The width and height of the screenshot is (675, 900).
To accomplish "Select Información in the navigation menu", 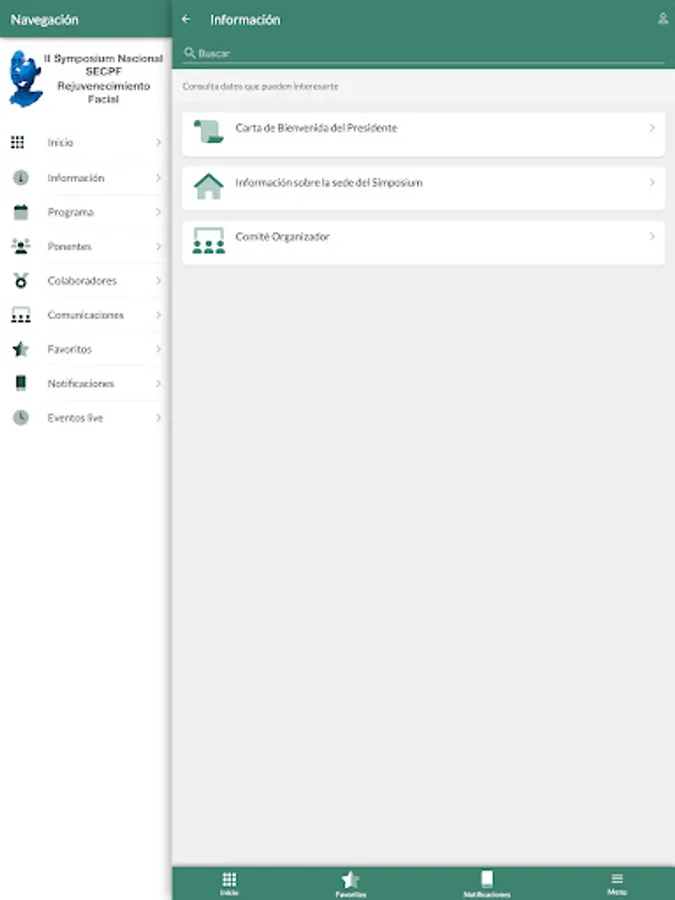I will 86,178.
